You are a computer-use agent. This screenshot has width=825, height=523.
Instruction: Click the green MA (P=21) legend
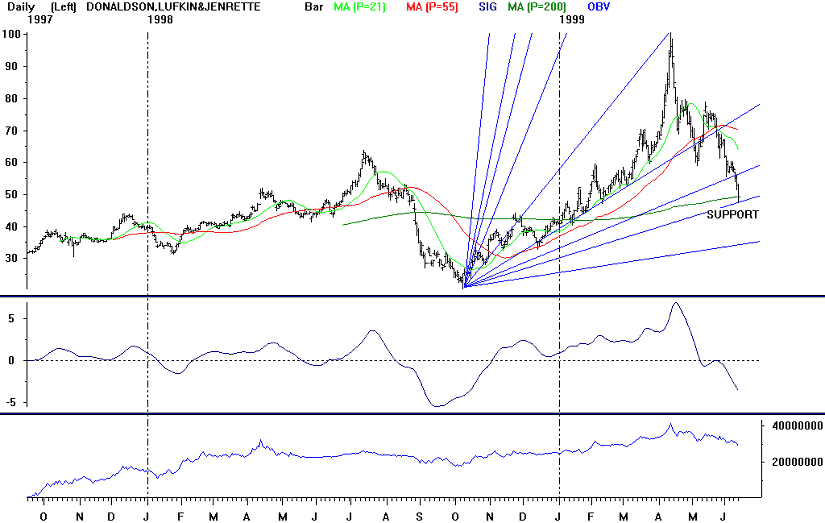[x=359, y=7]
